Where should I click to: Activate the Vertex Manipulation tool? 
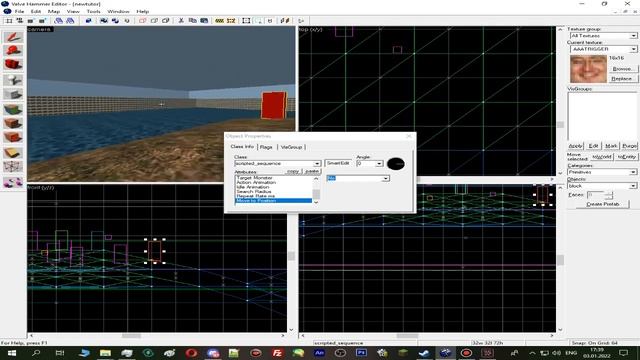coord(13,167)
